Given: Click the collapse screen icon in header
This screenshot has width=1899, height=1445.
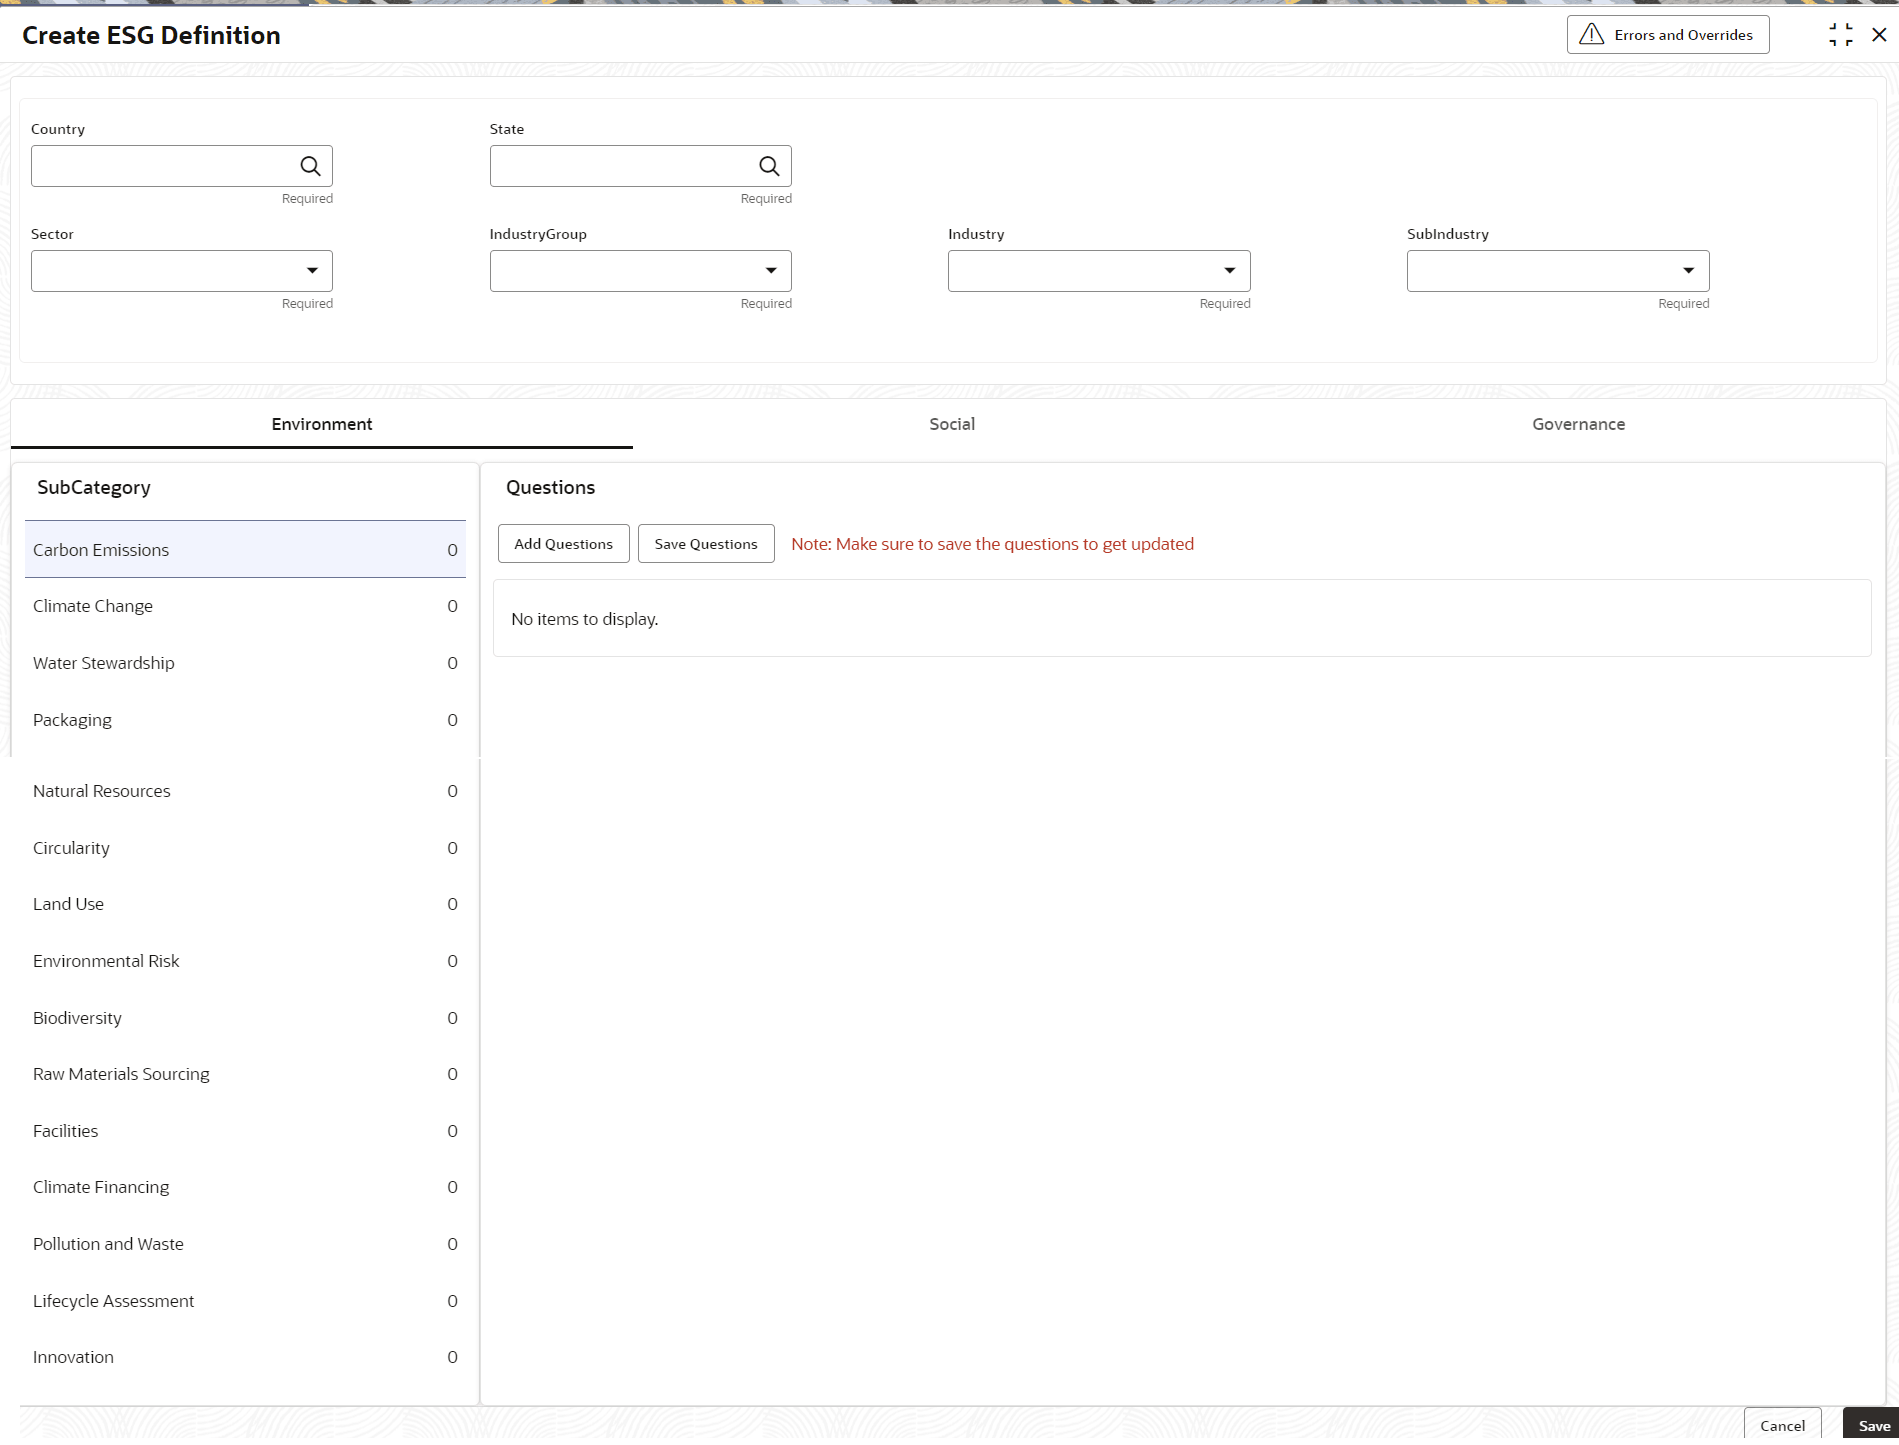Looking at the screenshot, I should coord(1840,35).
